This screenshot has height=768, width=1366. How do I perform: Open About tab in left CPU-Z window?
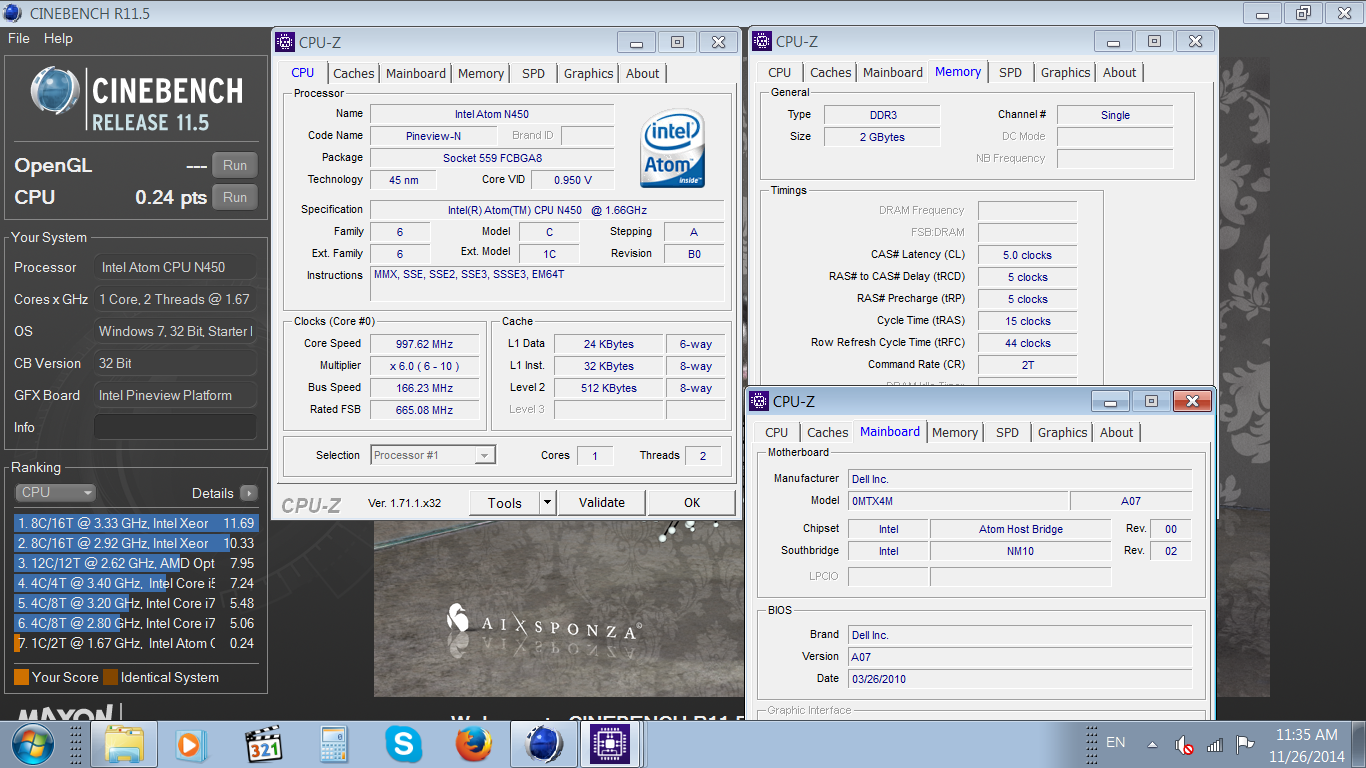(x=643, y=73)
